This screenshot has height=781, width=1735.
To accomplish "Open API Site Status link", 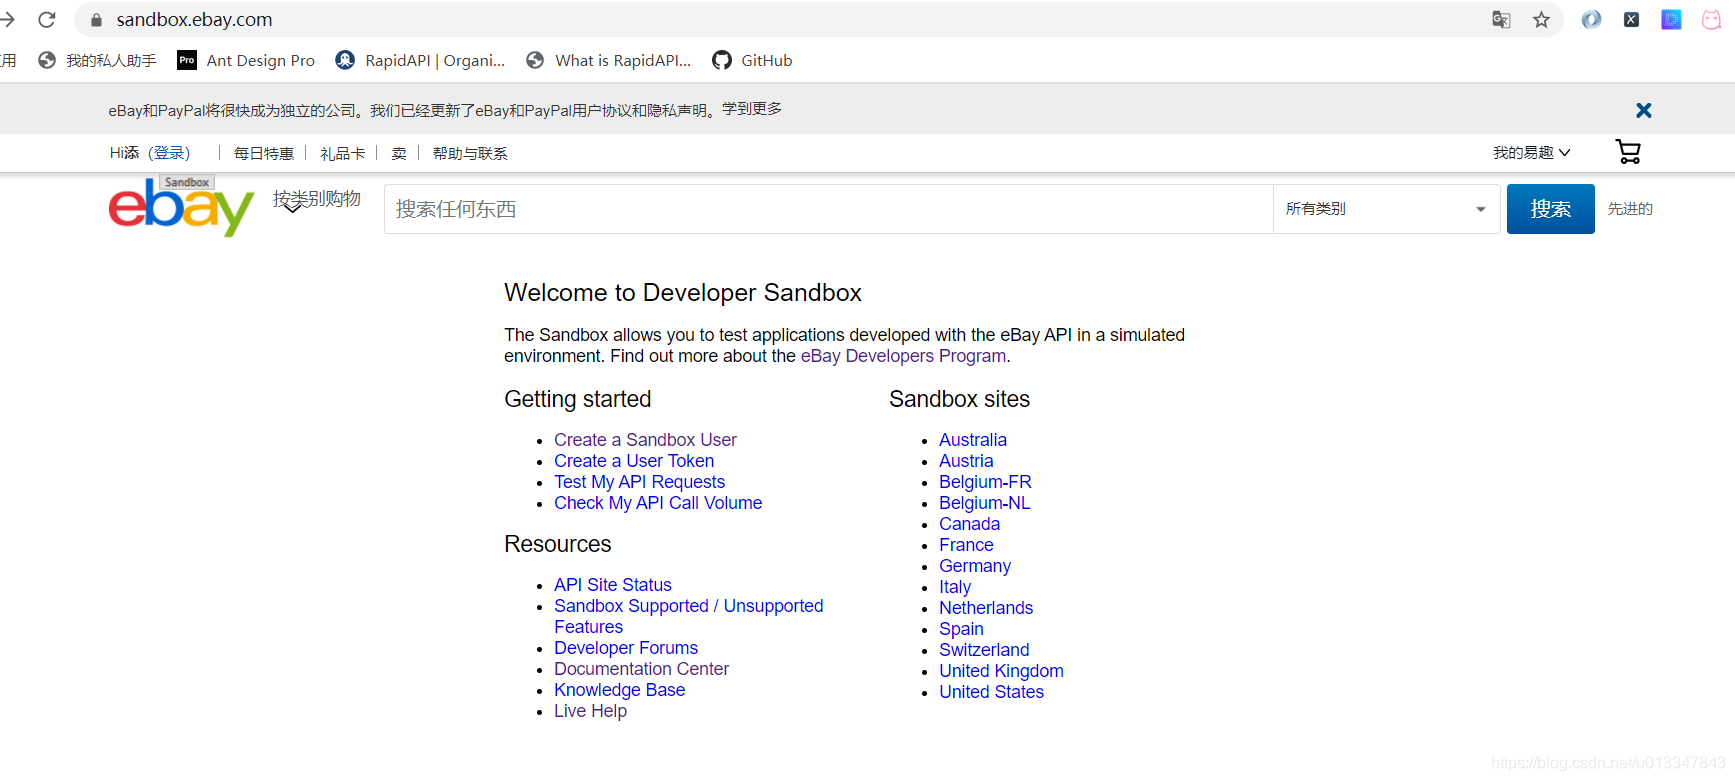I will pyautogui.click(x=613, y=585).
